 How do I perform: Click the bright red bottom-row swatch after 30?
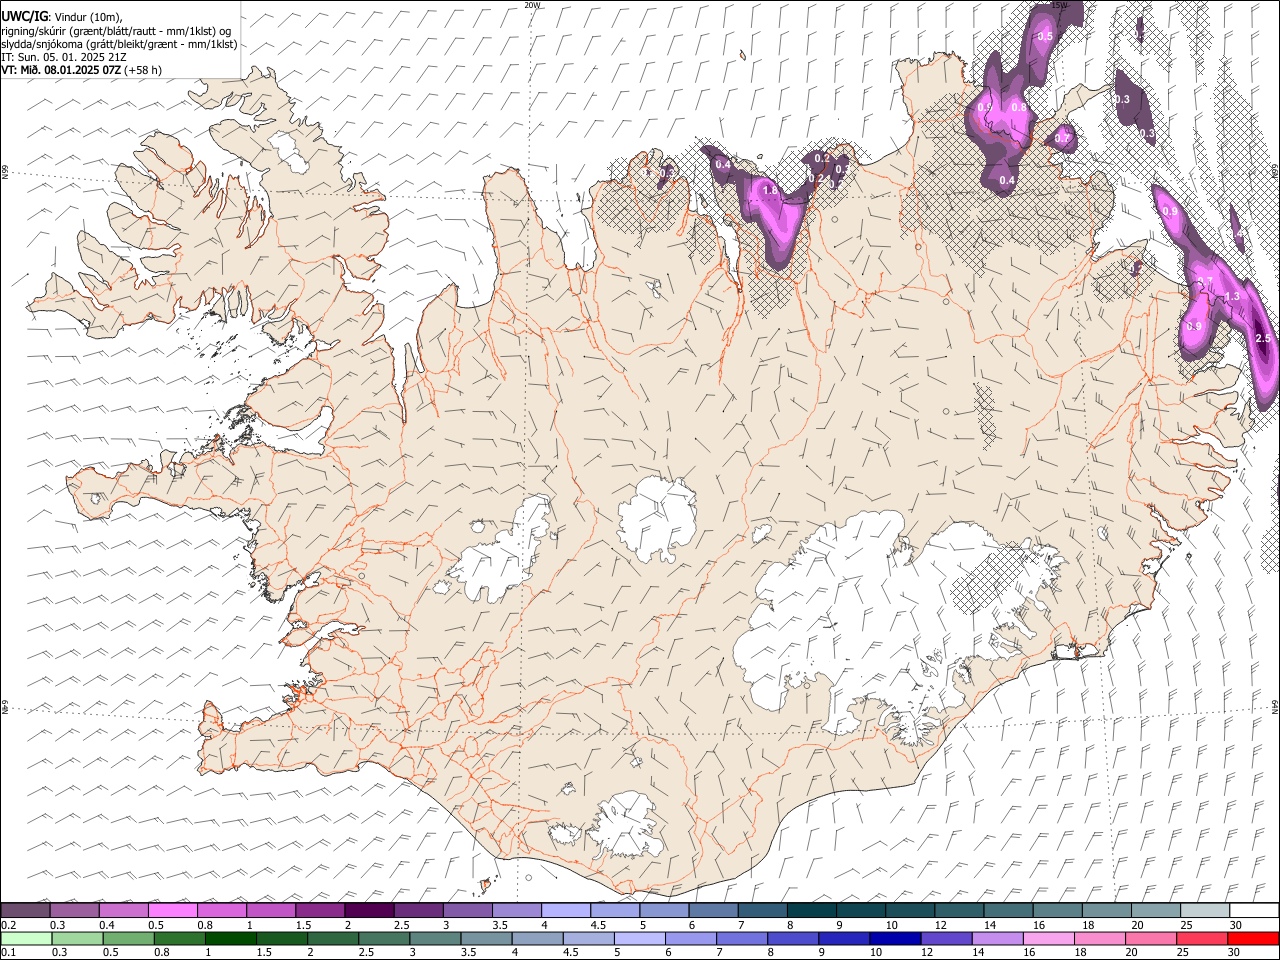(x=1252, y=938)
